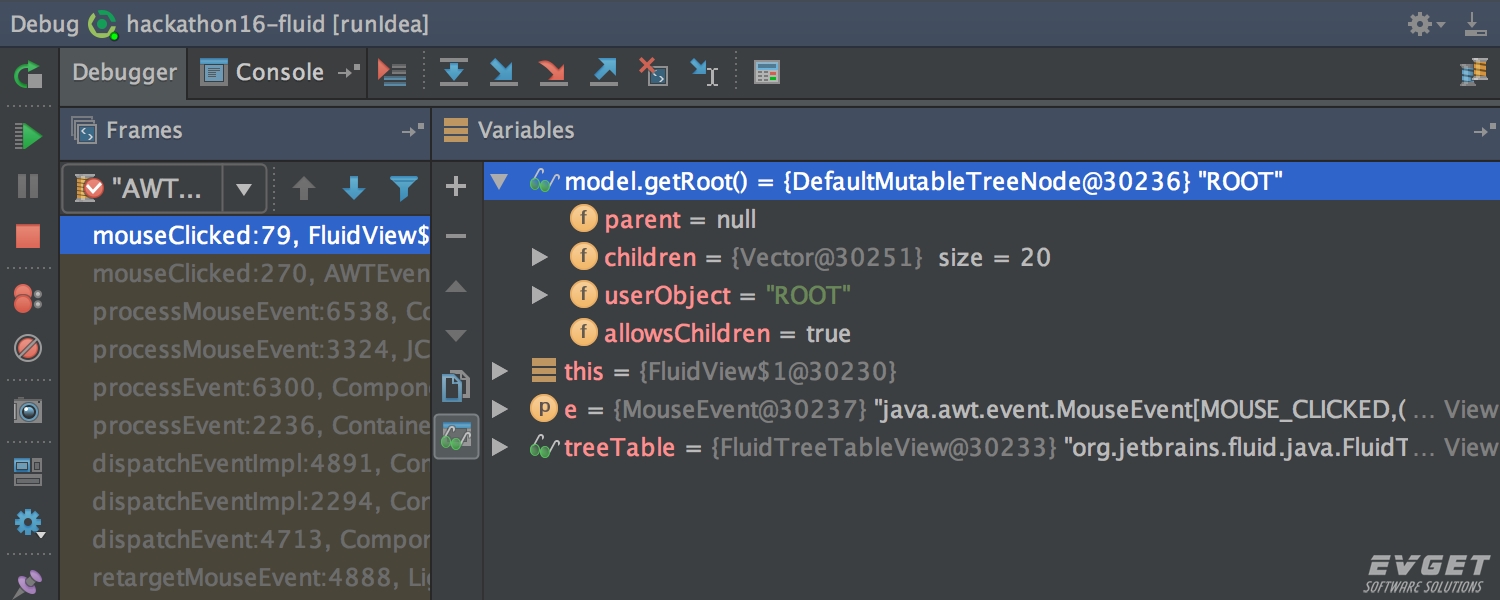
Task: Stop the debug session red square
Action: tap(28, 236)
